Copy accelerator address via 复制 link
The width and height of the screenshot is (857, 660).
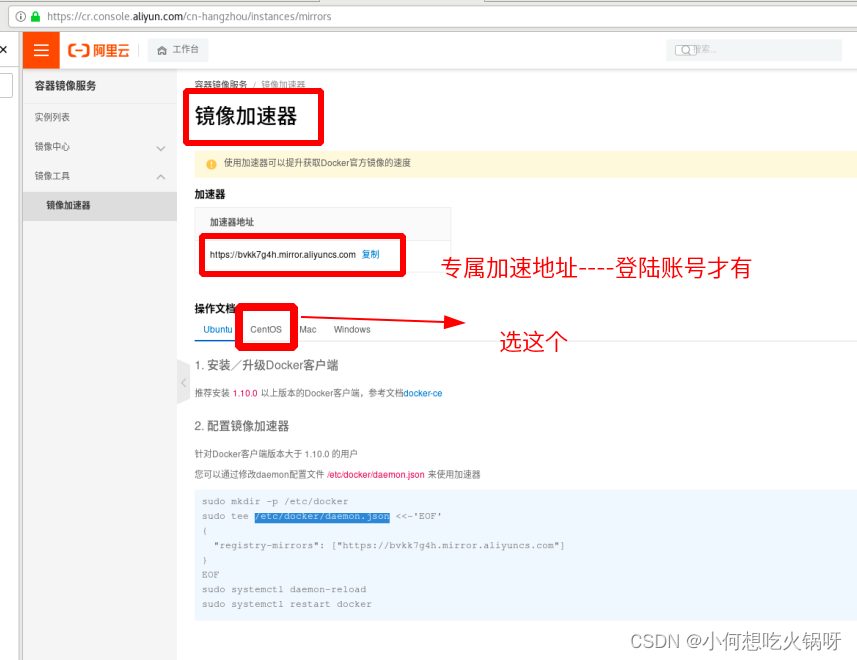371,255
